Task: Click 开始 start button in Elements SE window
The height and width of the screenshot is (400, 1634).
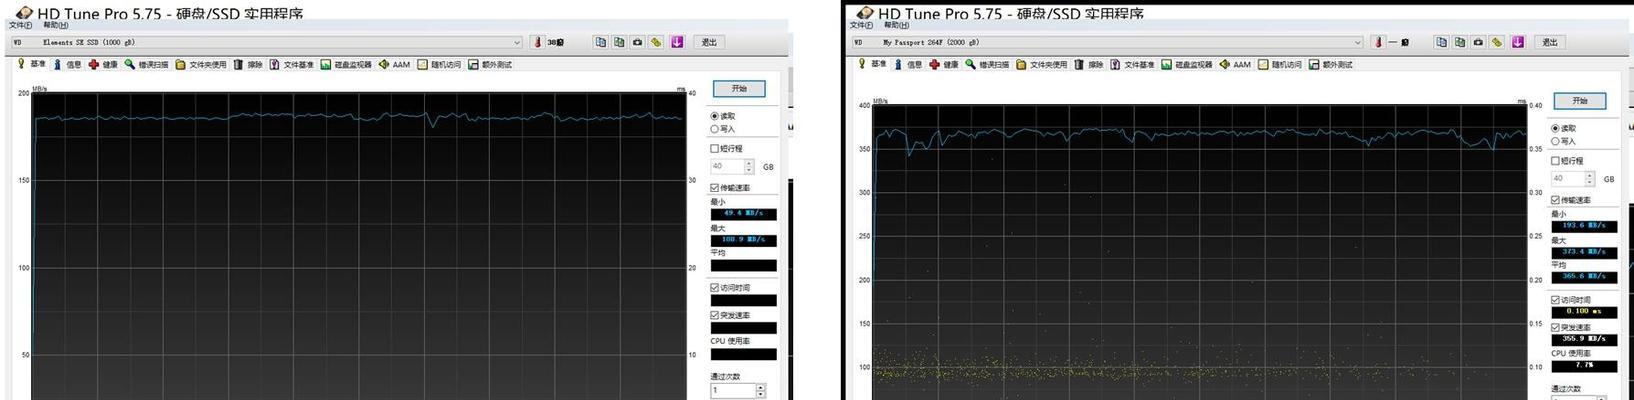Action: [x=739, y=89]
